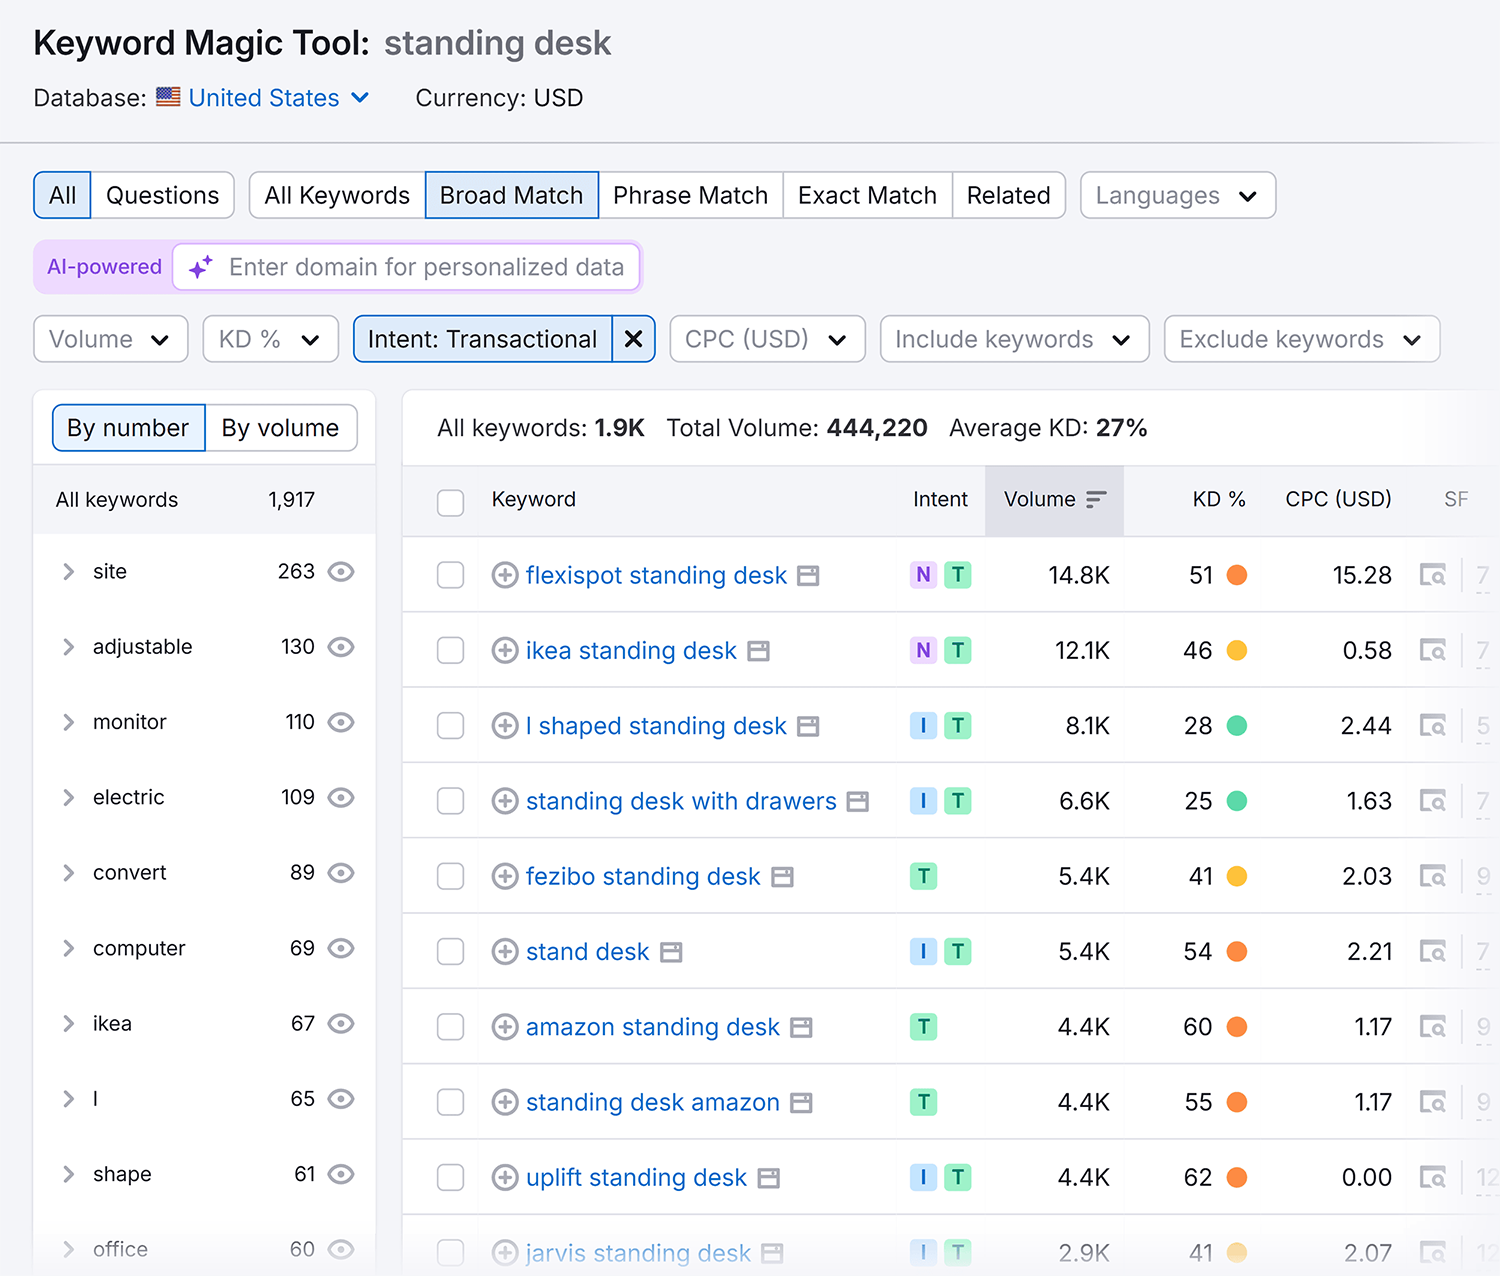Check the flexispot standing desk row checkbox
This screenshot has height=1276, width=1500.
point(451,575)
